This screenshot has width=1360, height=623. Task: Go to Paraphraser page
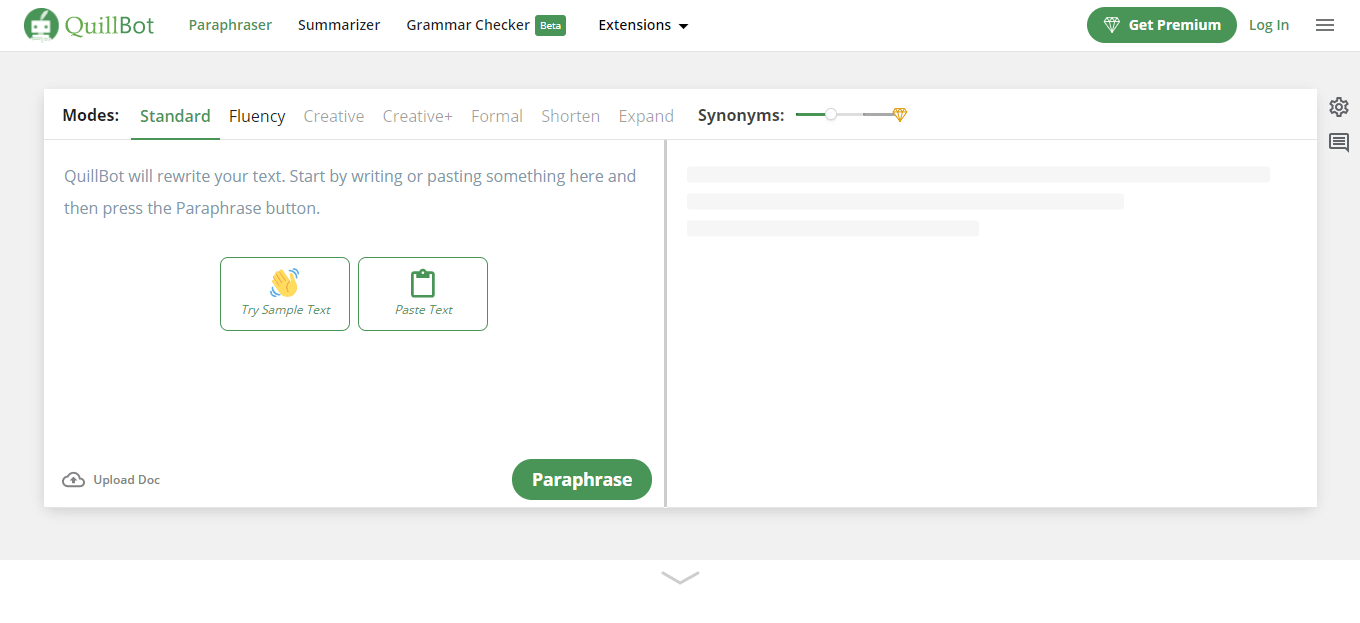click(230, 25)
